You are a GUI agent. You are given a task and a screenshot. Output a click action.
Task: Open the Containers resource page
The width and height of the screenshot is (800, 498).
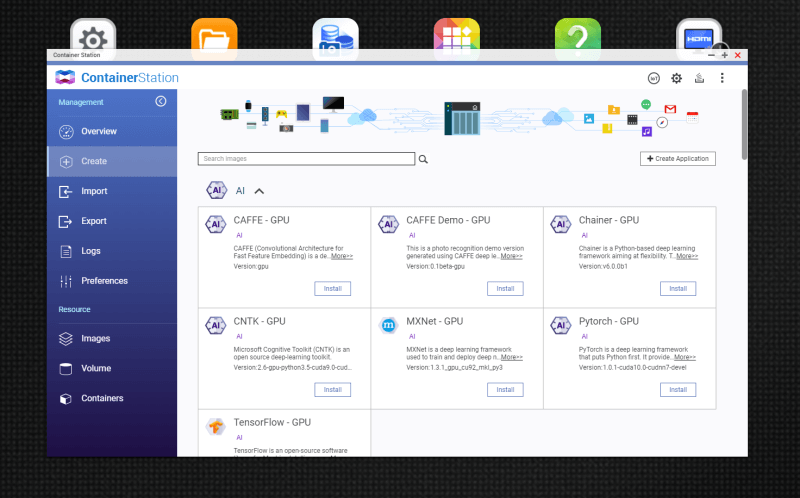pos(112,398)
